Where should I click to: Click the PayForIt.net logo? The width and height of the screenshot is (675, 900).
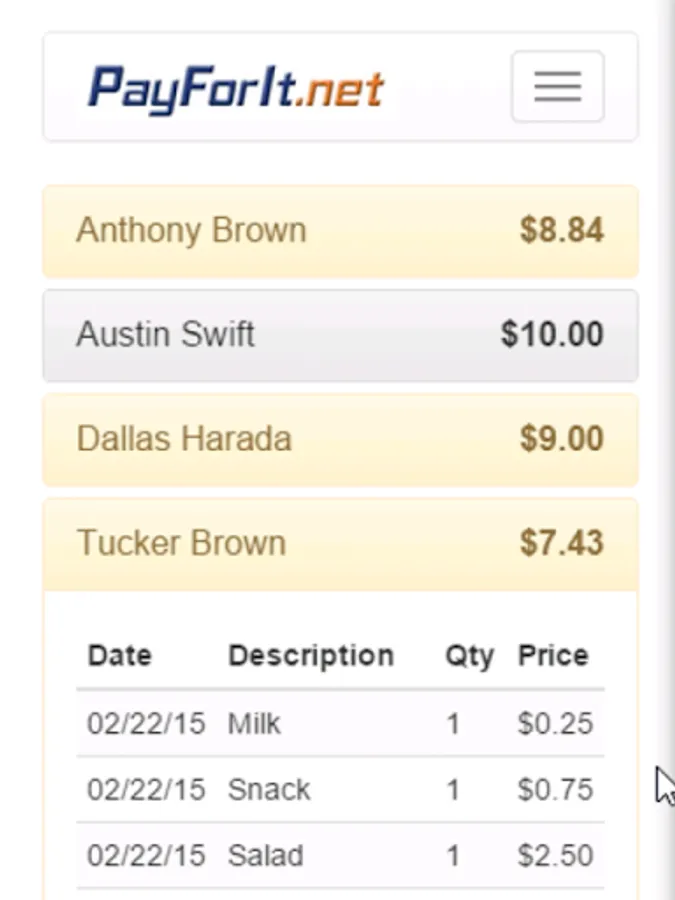tap(236, 88)
